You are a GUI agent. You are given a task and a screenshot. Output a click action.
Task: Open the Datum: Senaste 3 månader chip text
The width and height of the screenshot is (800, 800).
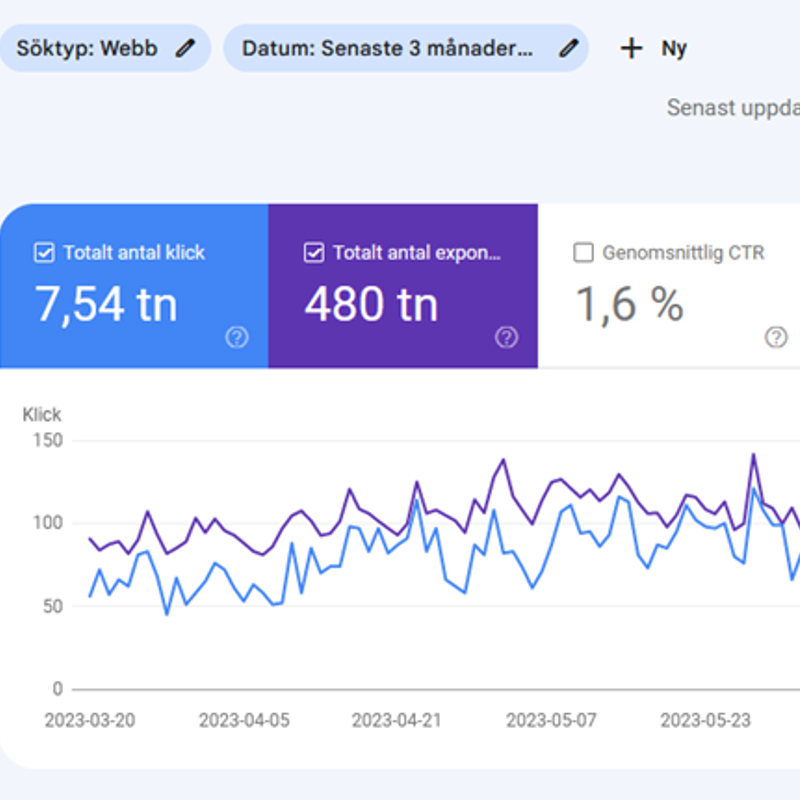(x=387, y=48)
